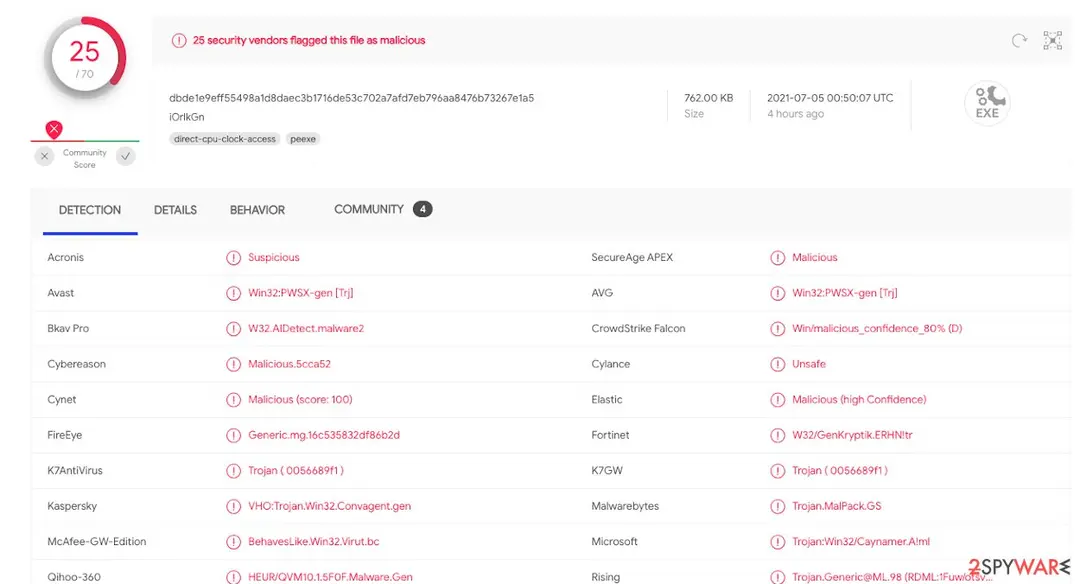Click the warning icon in Acronis row

[x=233, y=258]
